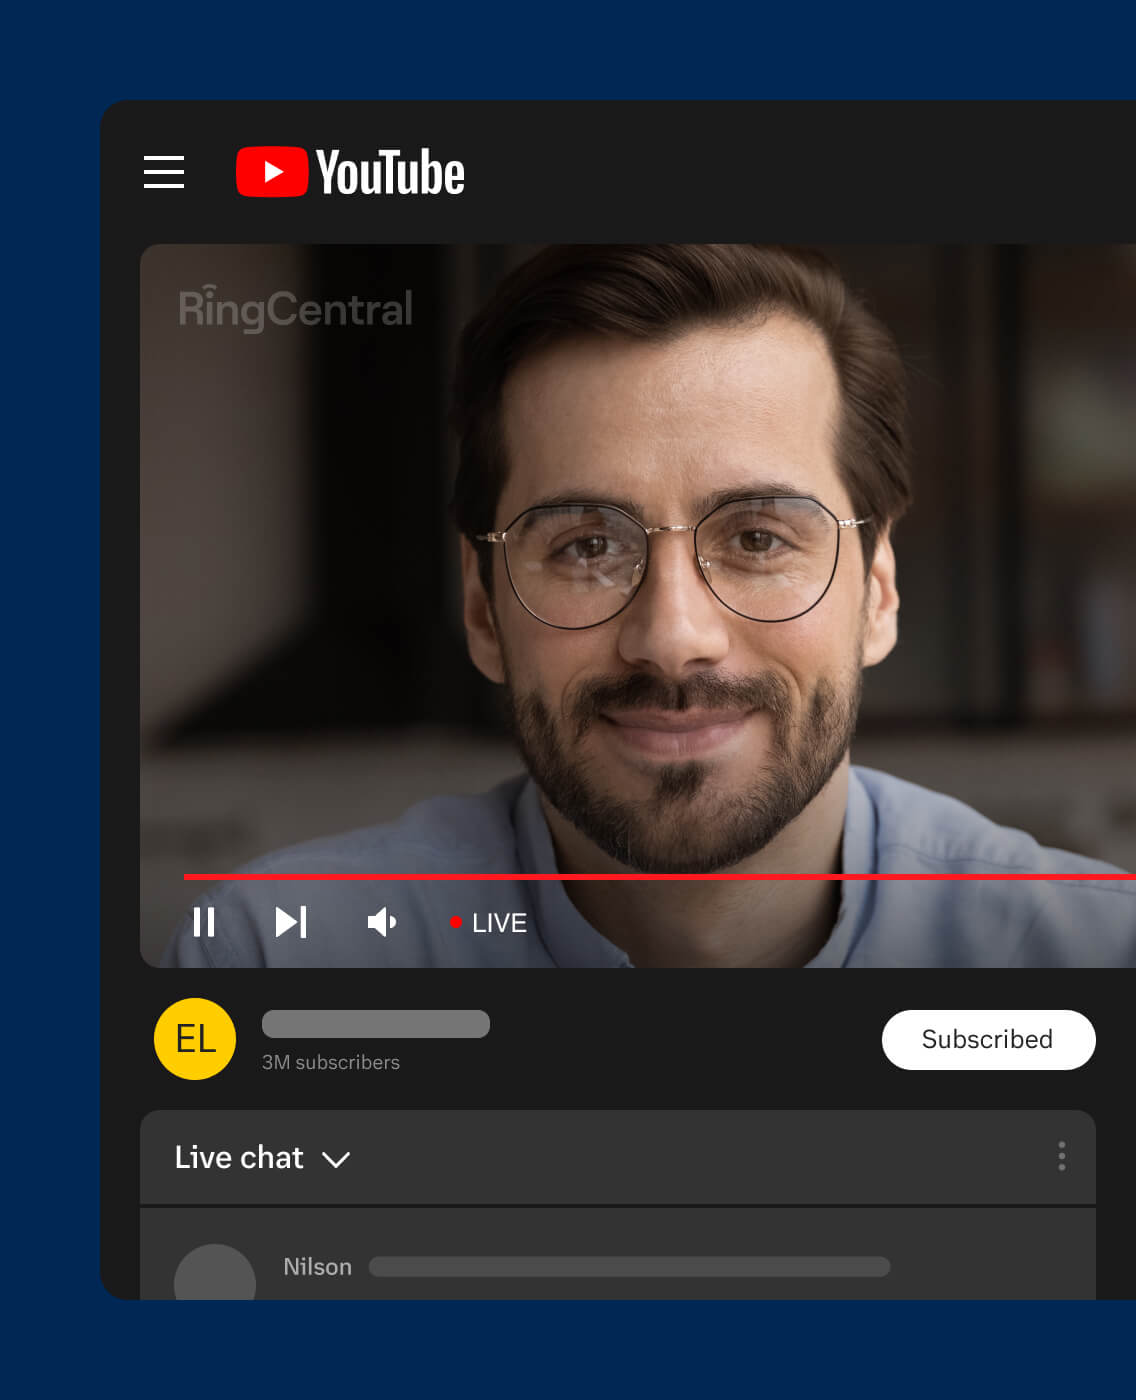Jump to live with the LIVE label
This screenshot has width=1136, height=1400.
click(x=497, y=922)
